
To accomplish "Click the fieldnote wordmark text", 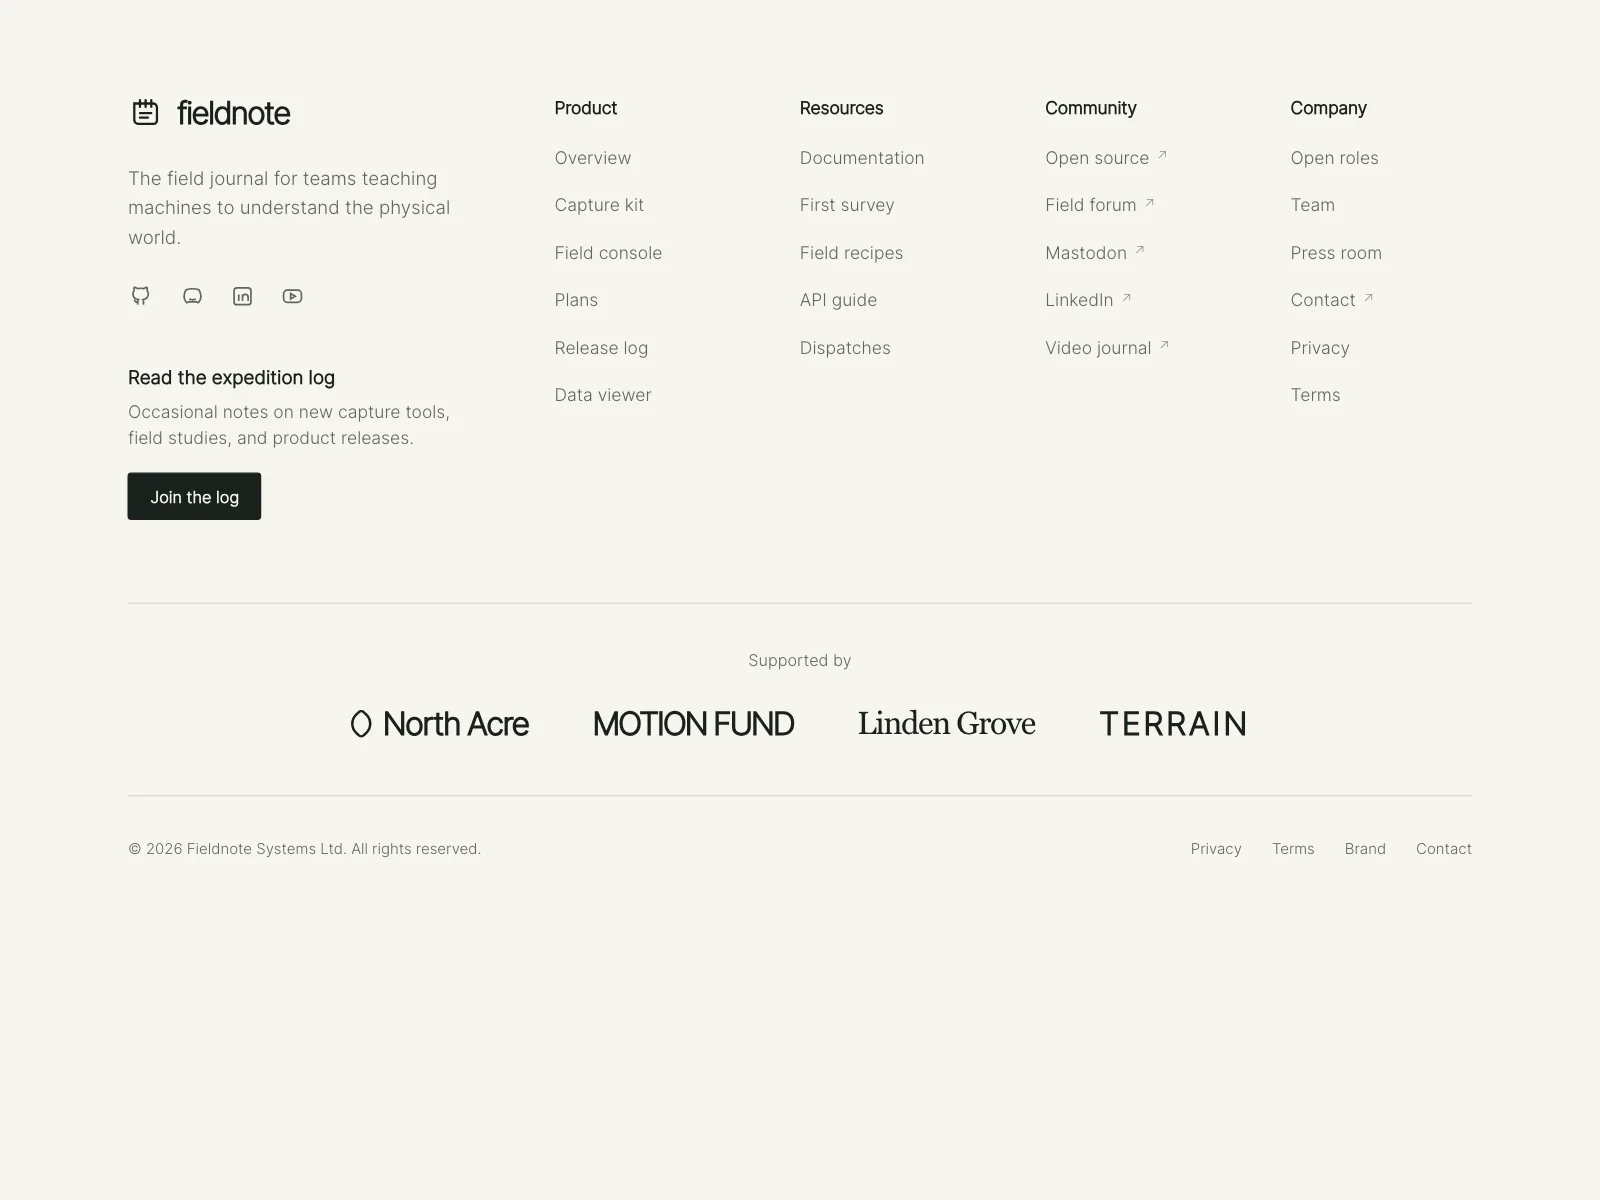I will [233, 113].
